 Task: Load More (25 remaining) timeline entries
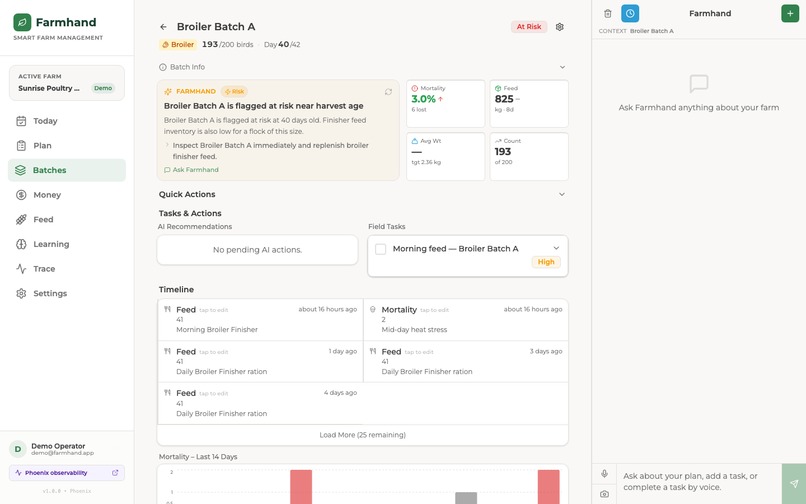(x=362, y=435)
